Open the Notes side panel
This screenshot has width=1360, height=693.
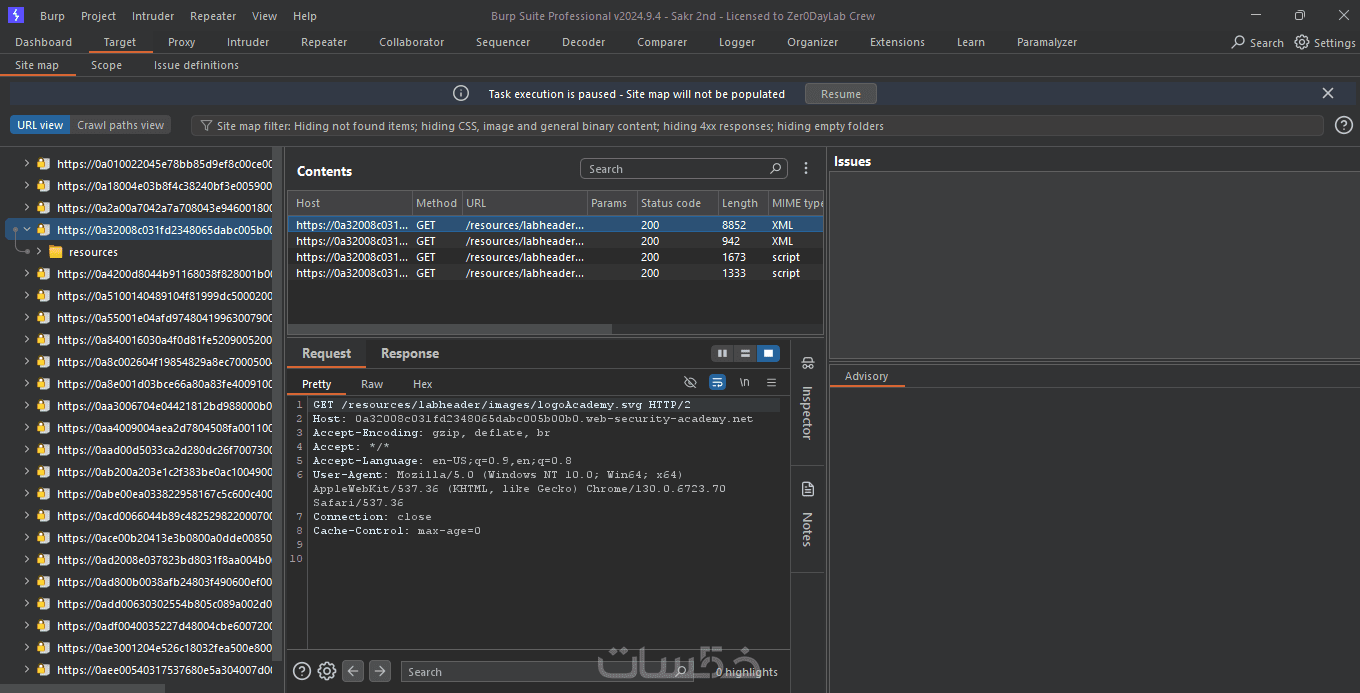click(807, 515)
